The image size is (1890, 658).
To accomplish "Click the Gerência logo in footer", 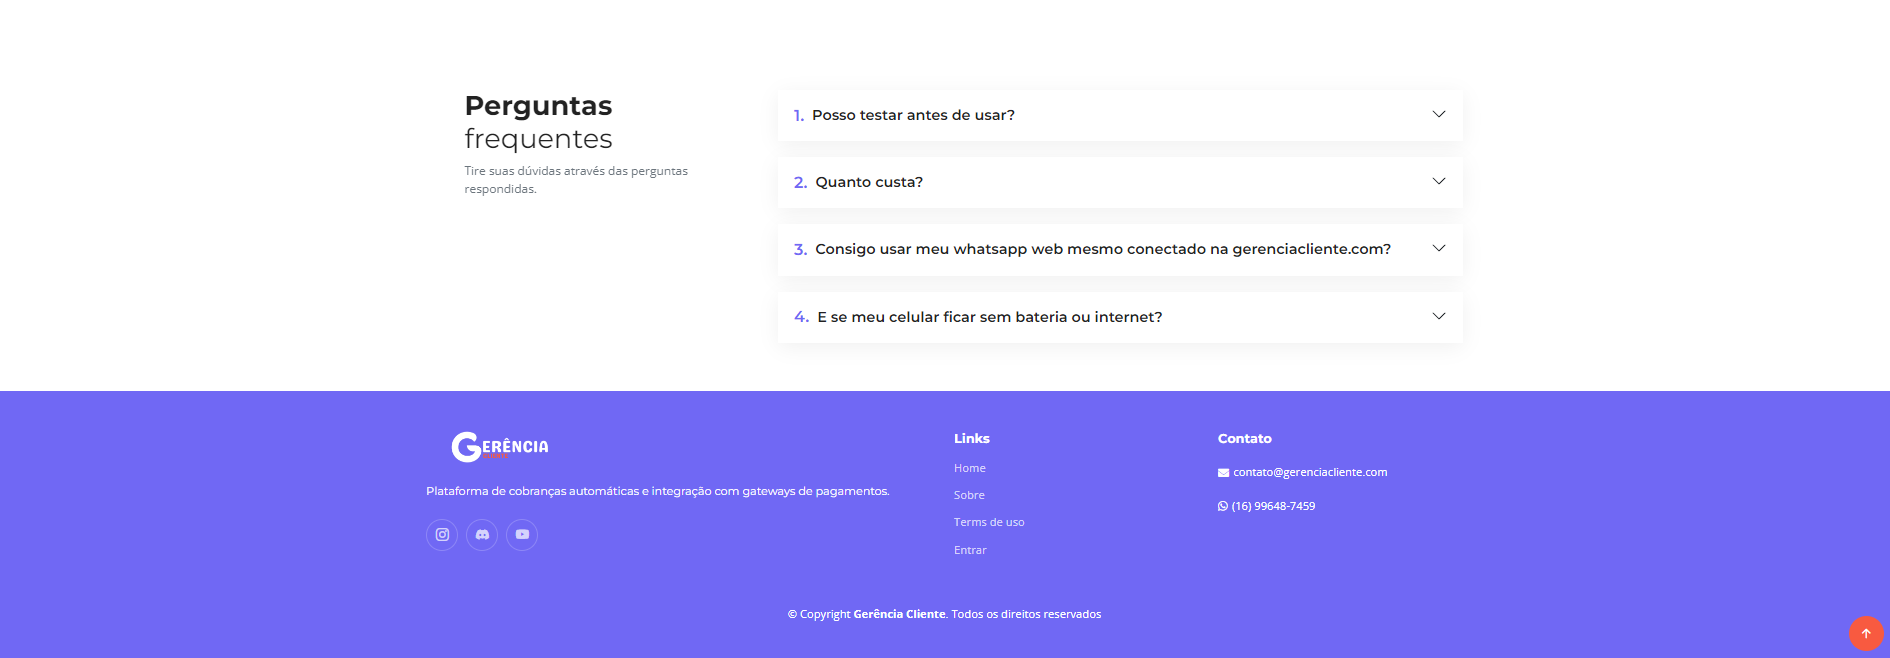I will click(500, 447).
